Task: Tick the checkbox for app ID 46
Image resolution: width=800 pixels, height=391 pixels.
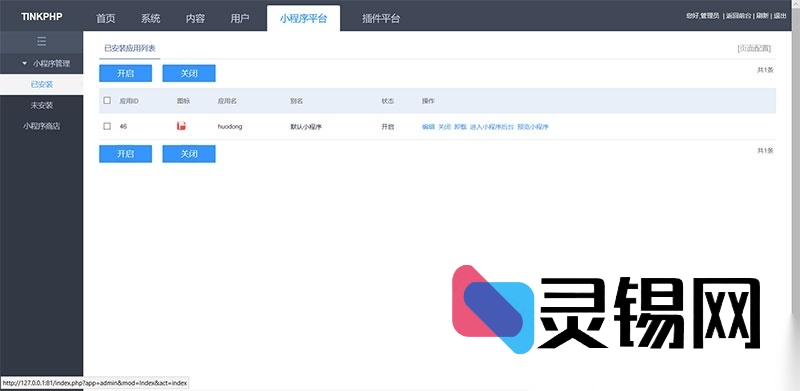Action: click(107, 126)
